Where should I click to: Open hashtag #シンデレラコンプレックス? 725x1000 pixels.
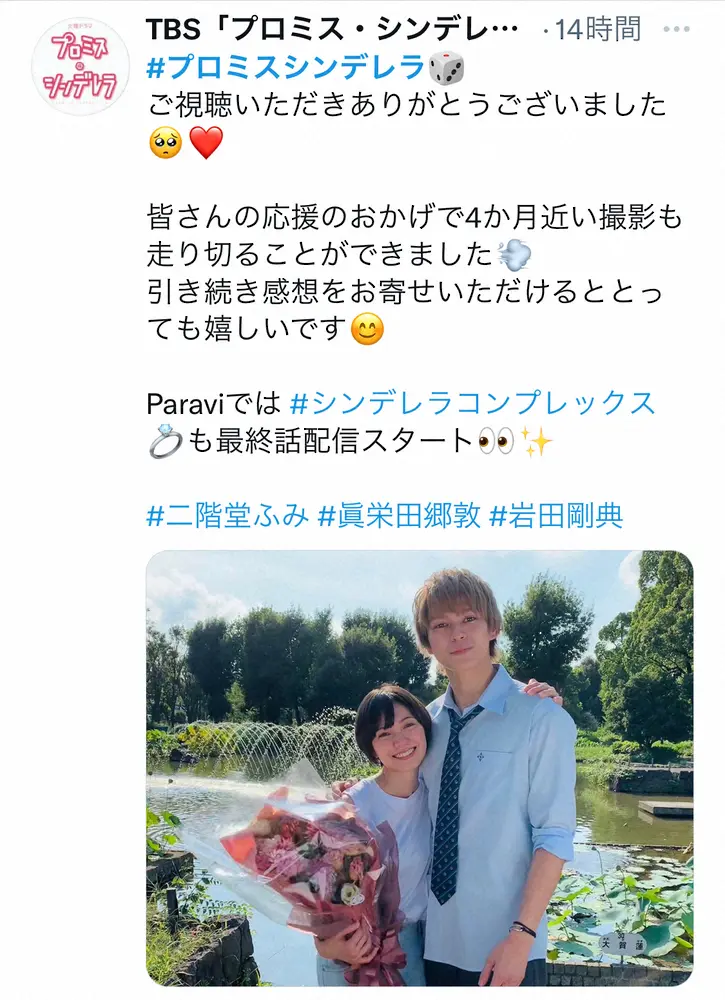472,403
